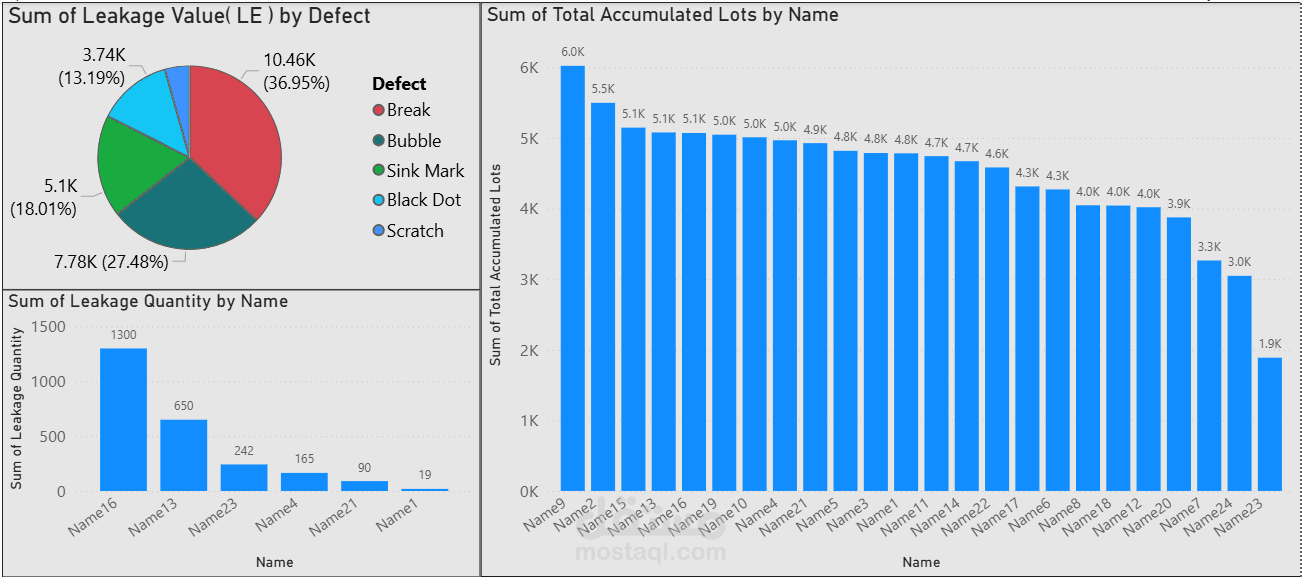Select the Name23 bar labeled 242
Viewport: 1302px width, 577px height.
(244, 478)
